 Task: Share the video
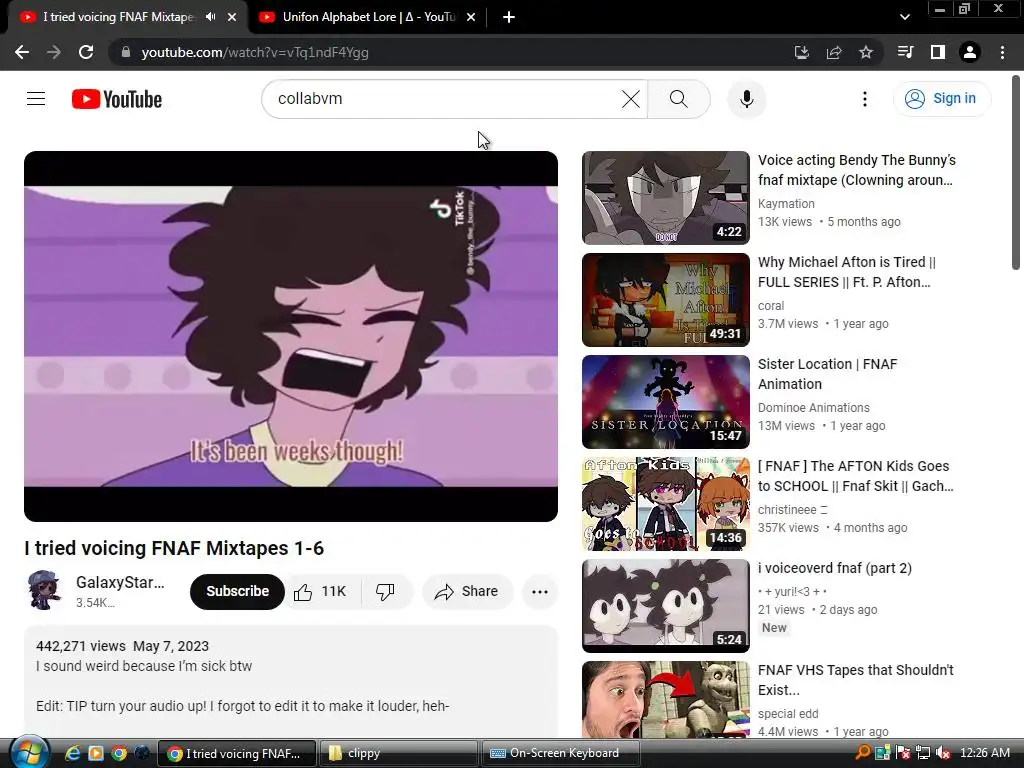click(468, 592)
